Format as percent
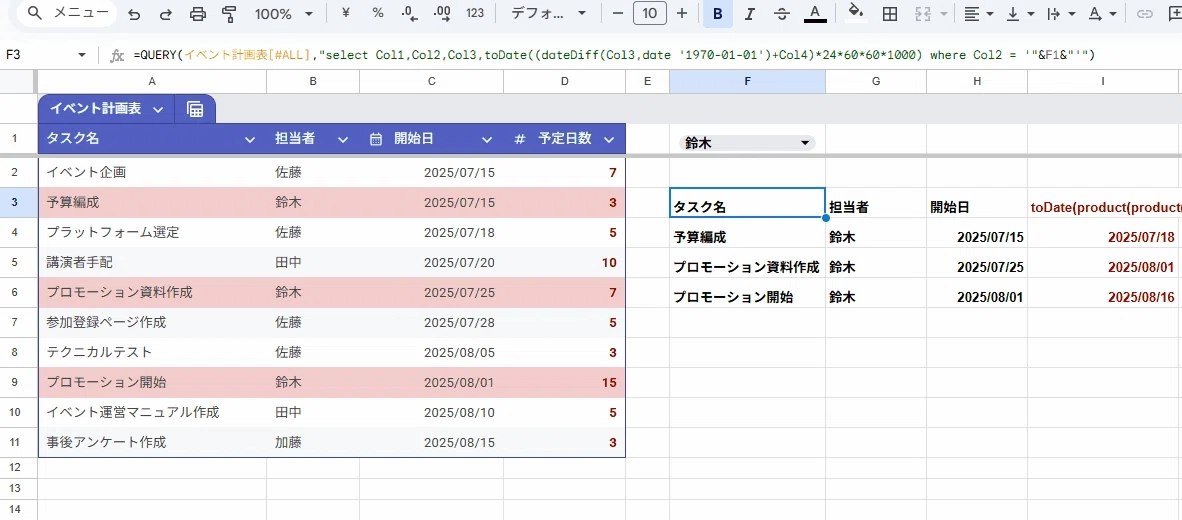This screenshot has width=1182, height=520. pos(378,14)
